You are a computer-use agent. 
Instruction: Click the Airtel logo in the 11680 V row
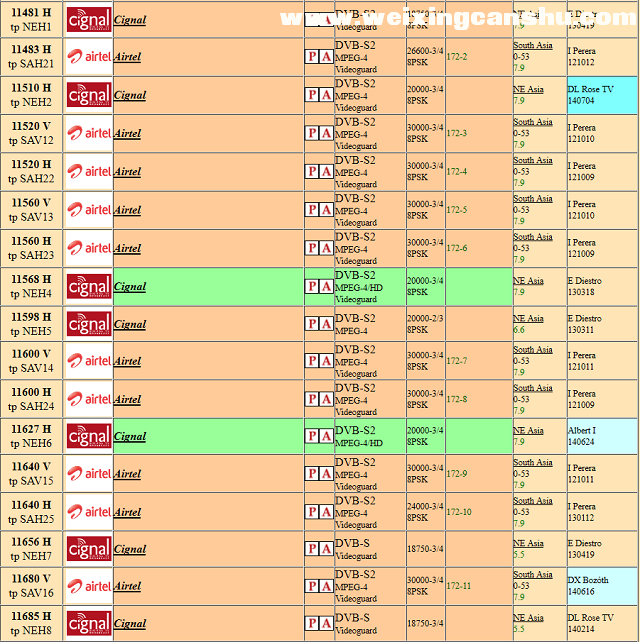88,587
